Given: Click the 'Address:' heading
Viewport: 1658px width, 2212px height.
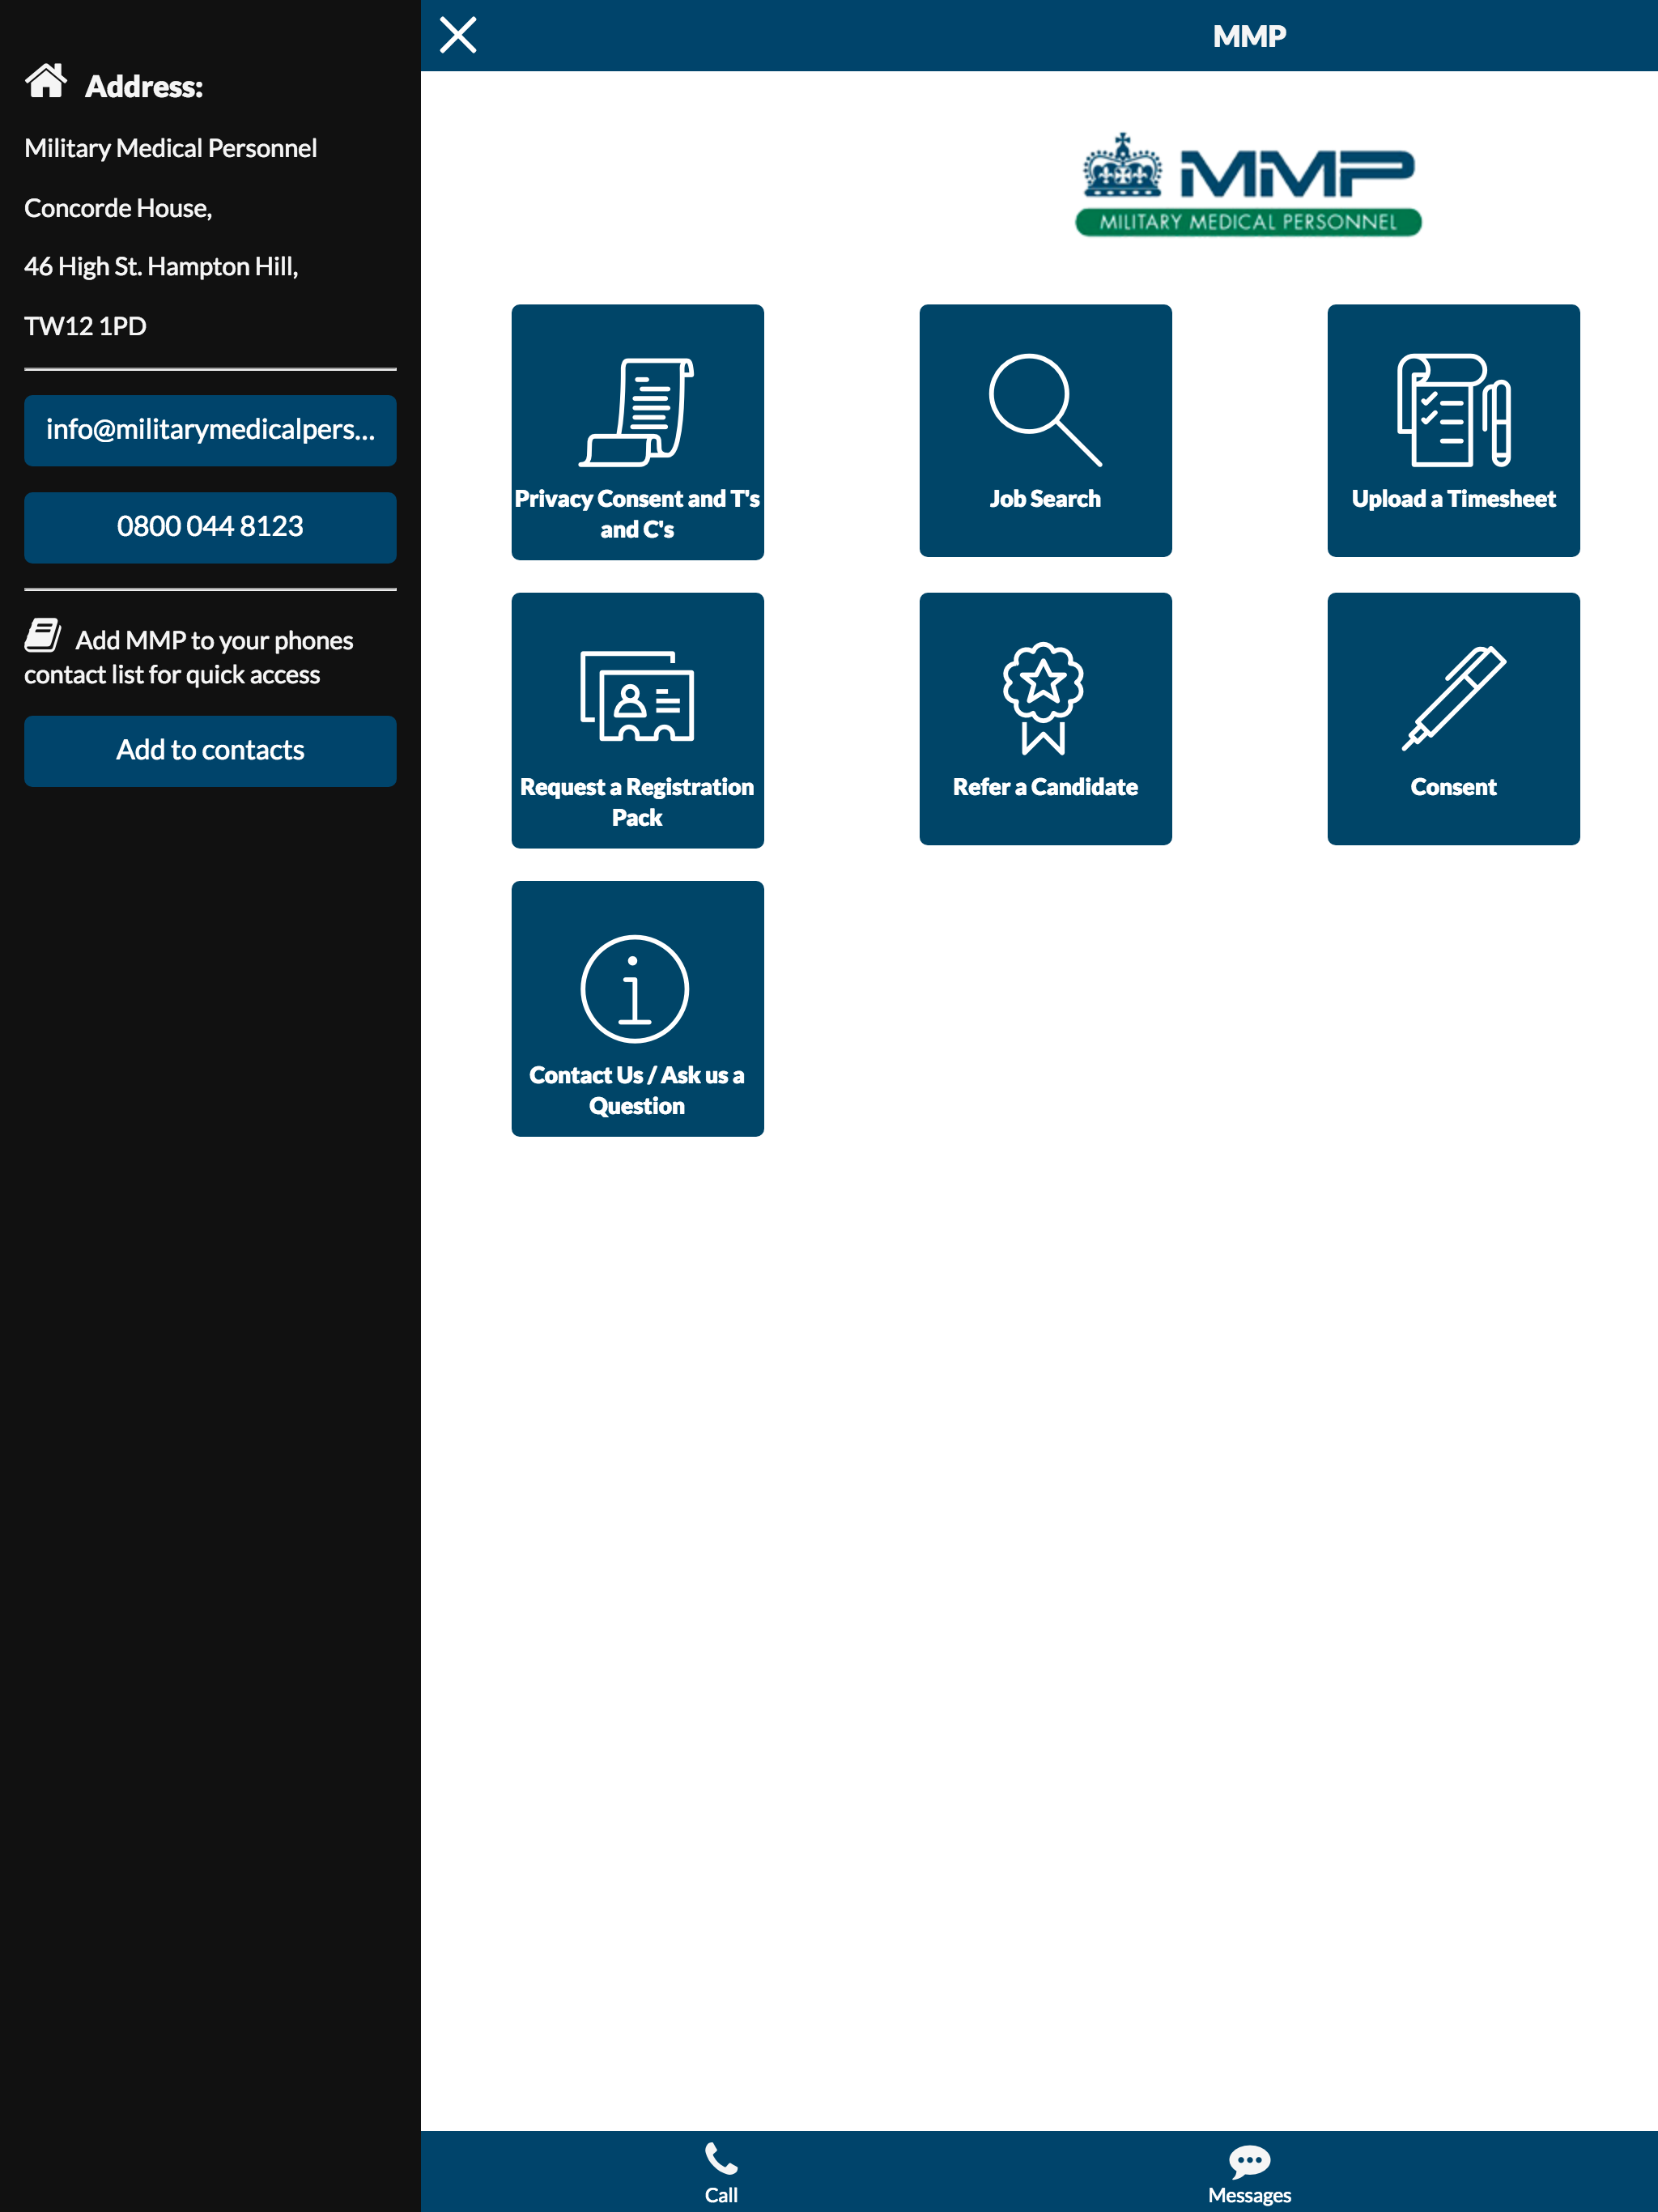Looking at the screenshot, I should click(x=144, y=87).
